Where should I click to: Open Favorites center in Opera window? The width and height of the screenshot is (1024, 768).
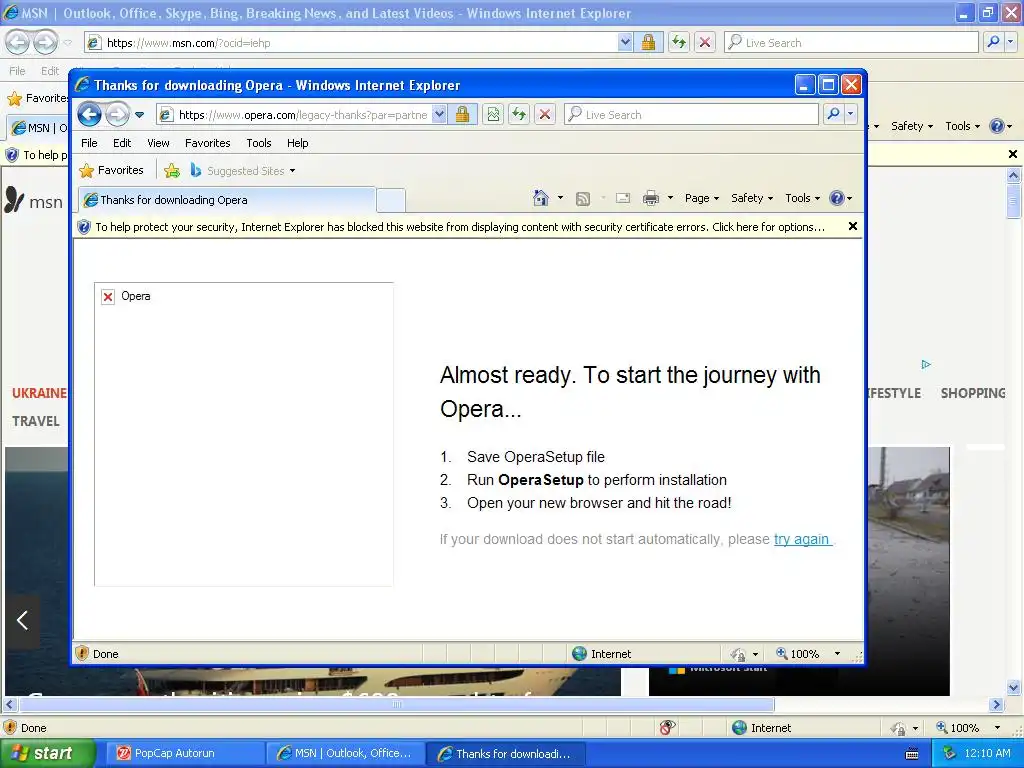pyautogui.click(x=112, y=170)
